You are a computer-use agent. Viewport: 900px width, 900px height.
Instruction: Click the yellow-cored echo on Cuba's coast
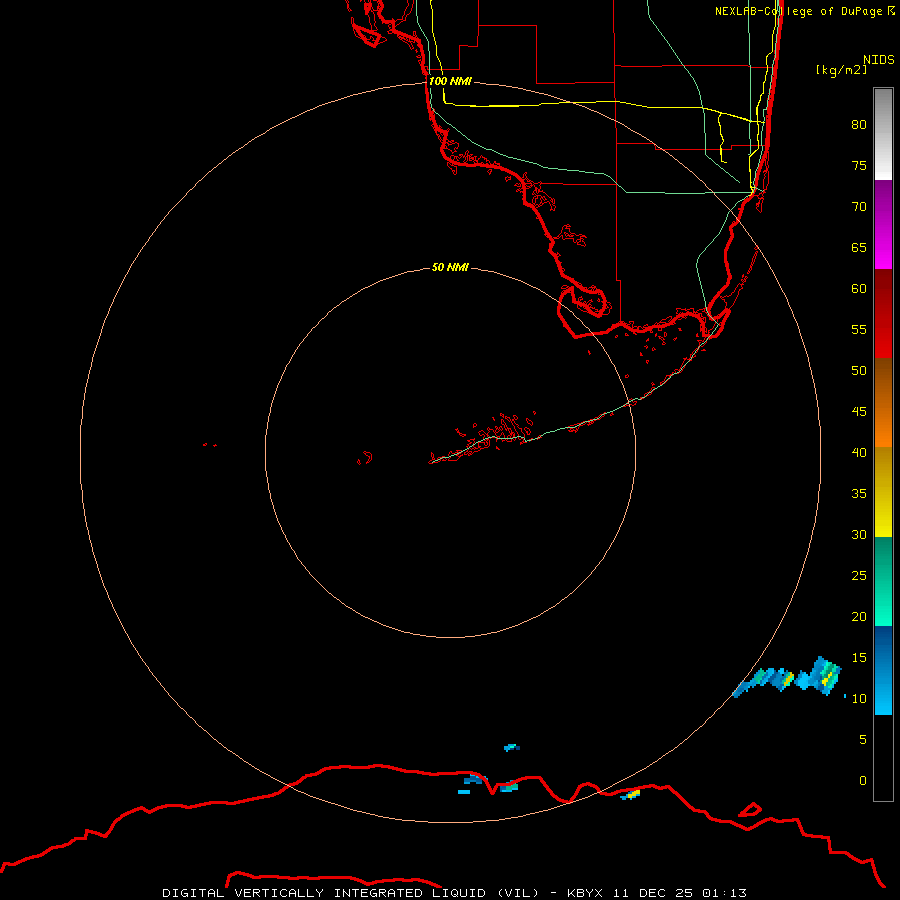pyautogui.click(x=630, y=795)
